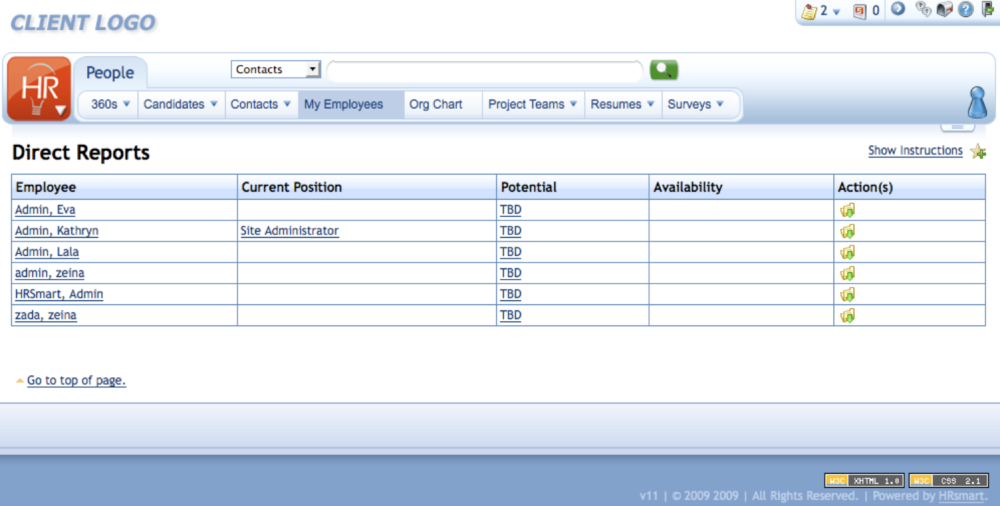
Task: Click TBD potential for Admin, Lala
Action: coord(511,252)
